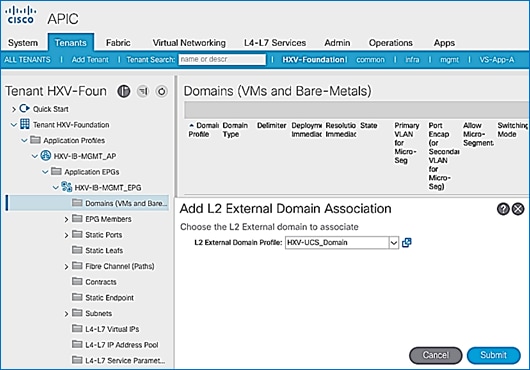Open the common tenant link
This screenshot has width=530, height=370.
tap(370, 60)
